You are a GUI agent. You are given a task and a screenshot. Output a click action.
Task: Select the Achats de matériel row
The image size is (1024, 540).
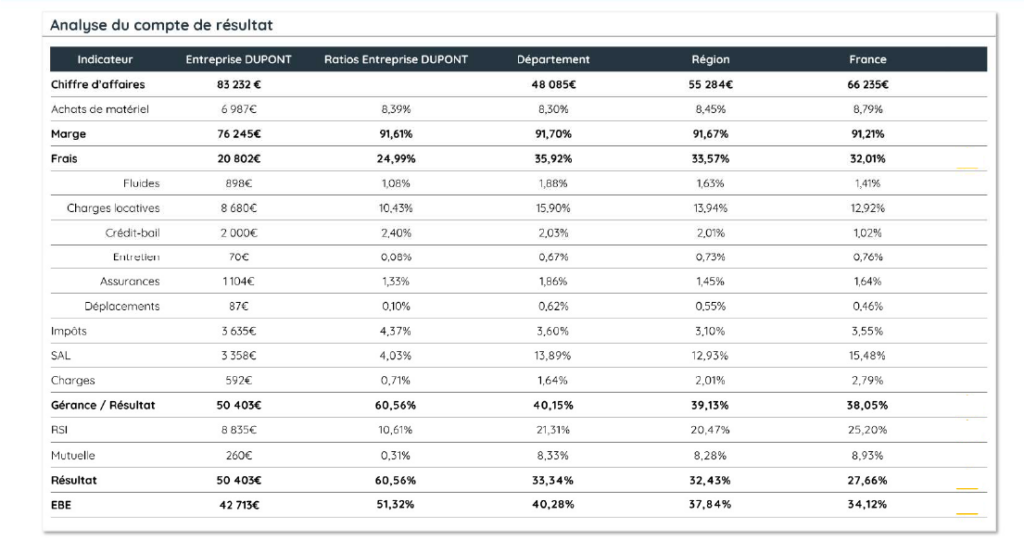519,109
